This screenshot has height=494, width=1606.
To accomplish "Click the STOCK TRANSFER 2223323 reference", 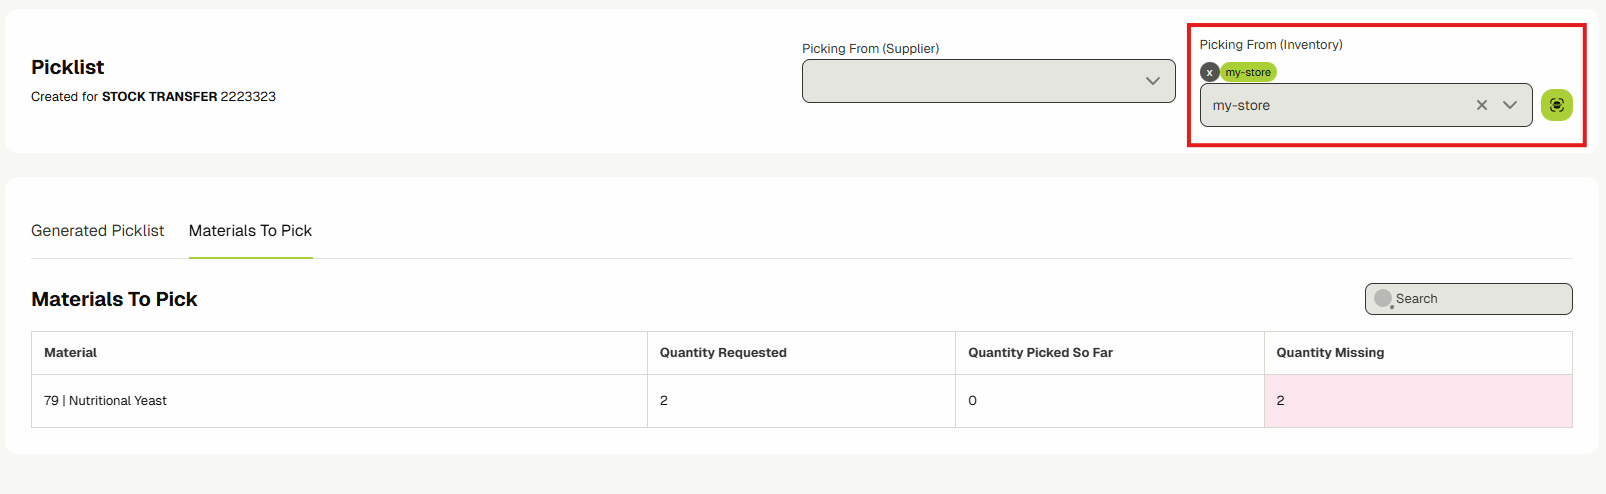I will pos(188,97).
